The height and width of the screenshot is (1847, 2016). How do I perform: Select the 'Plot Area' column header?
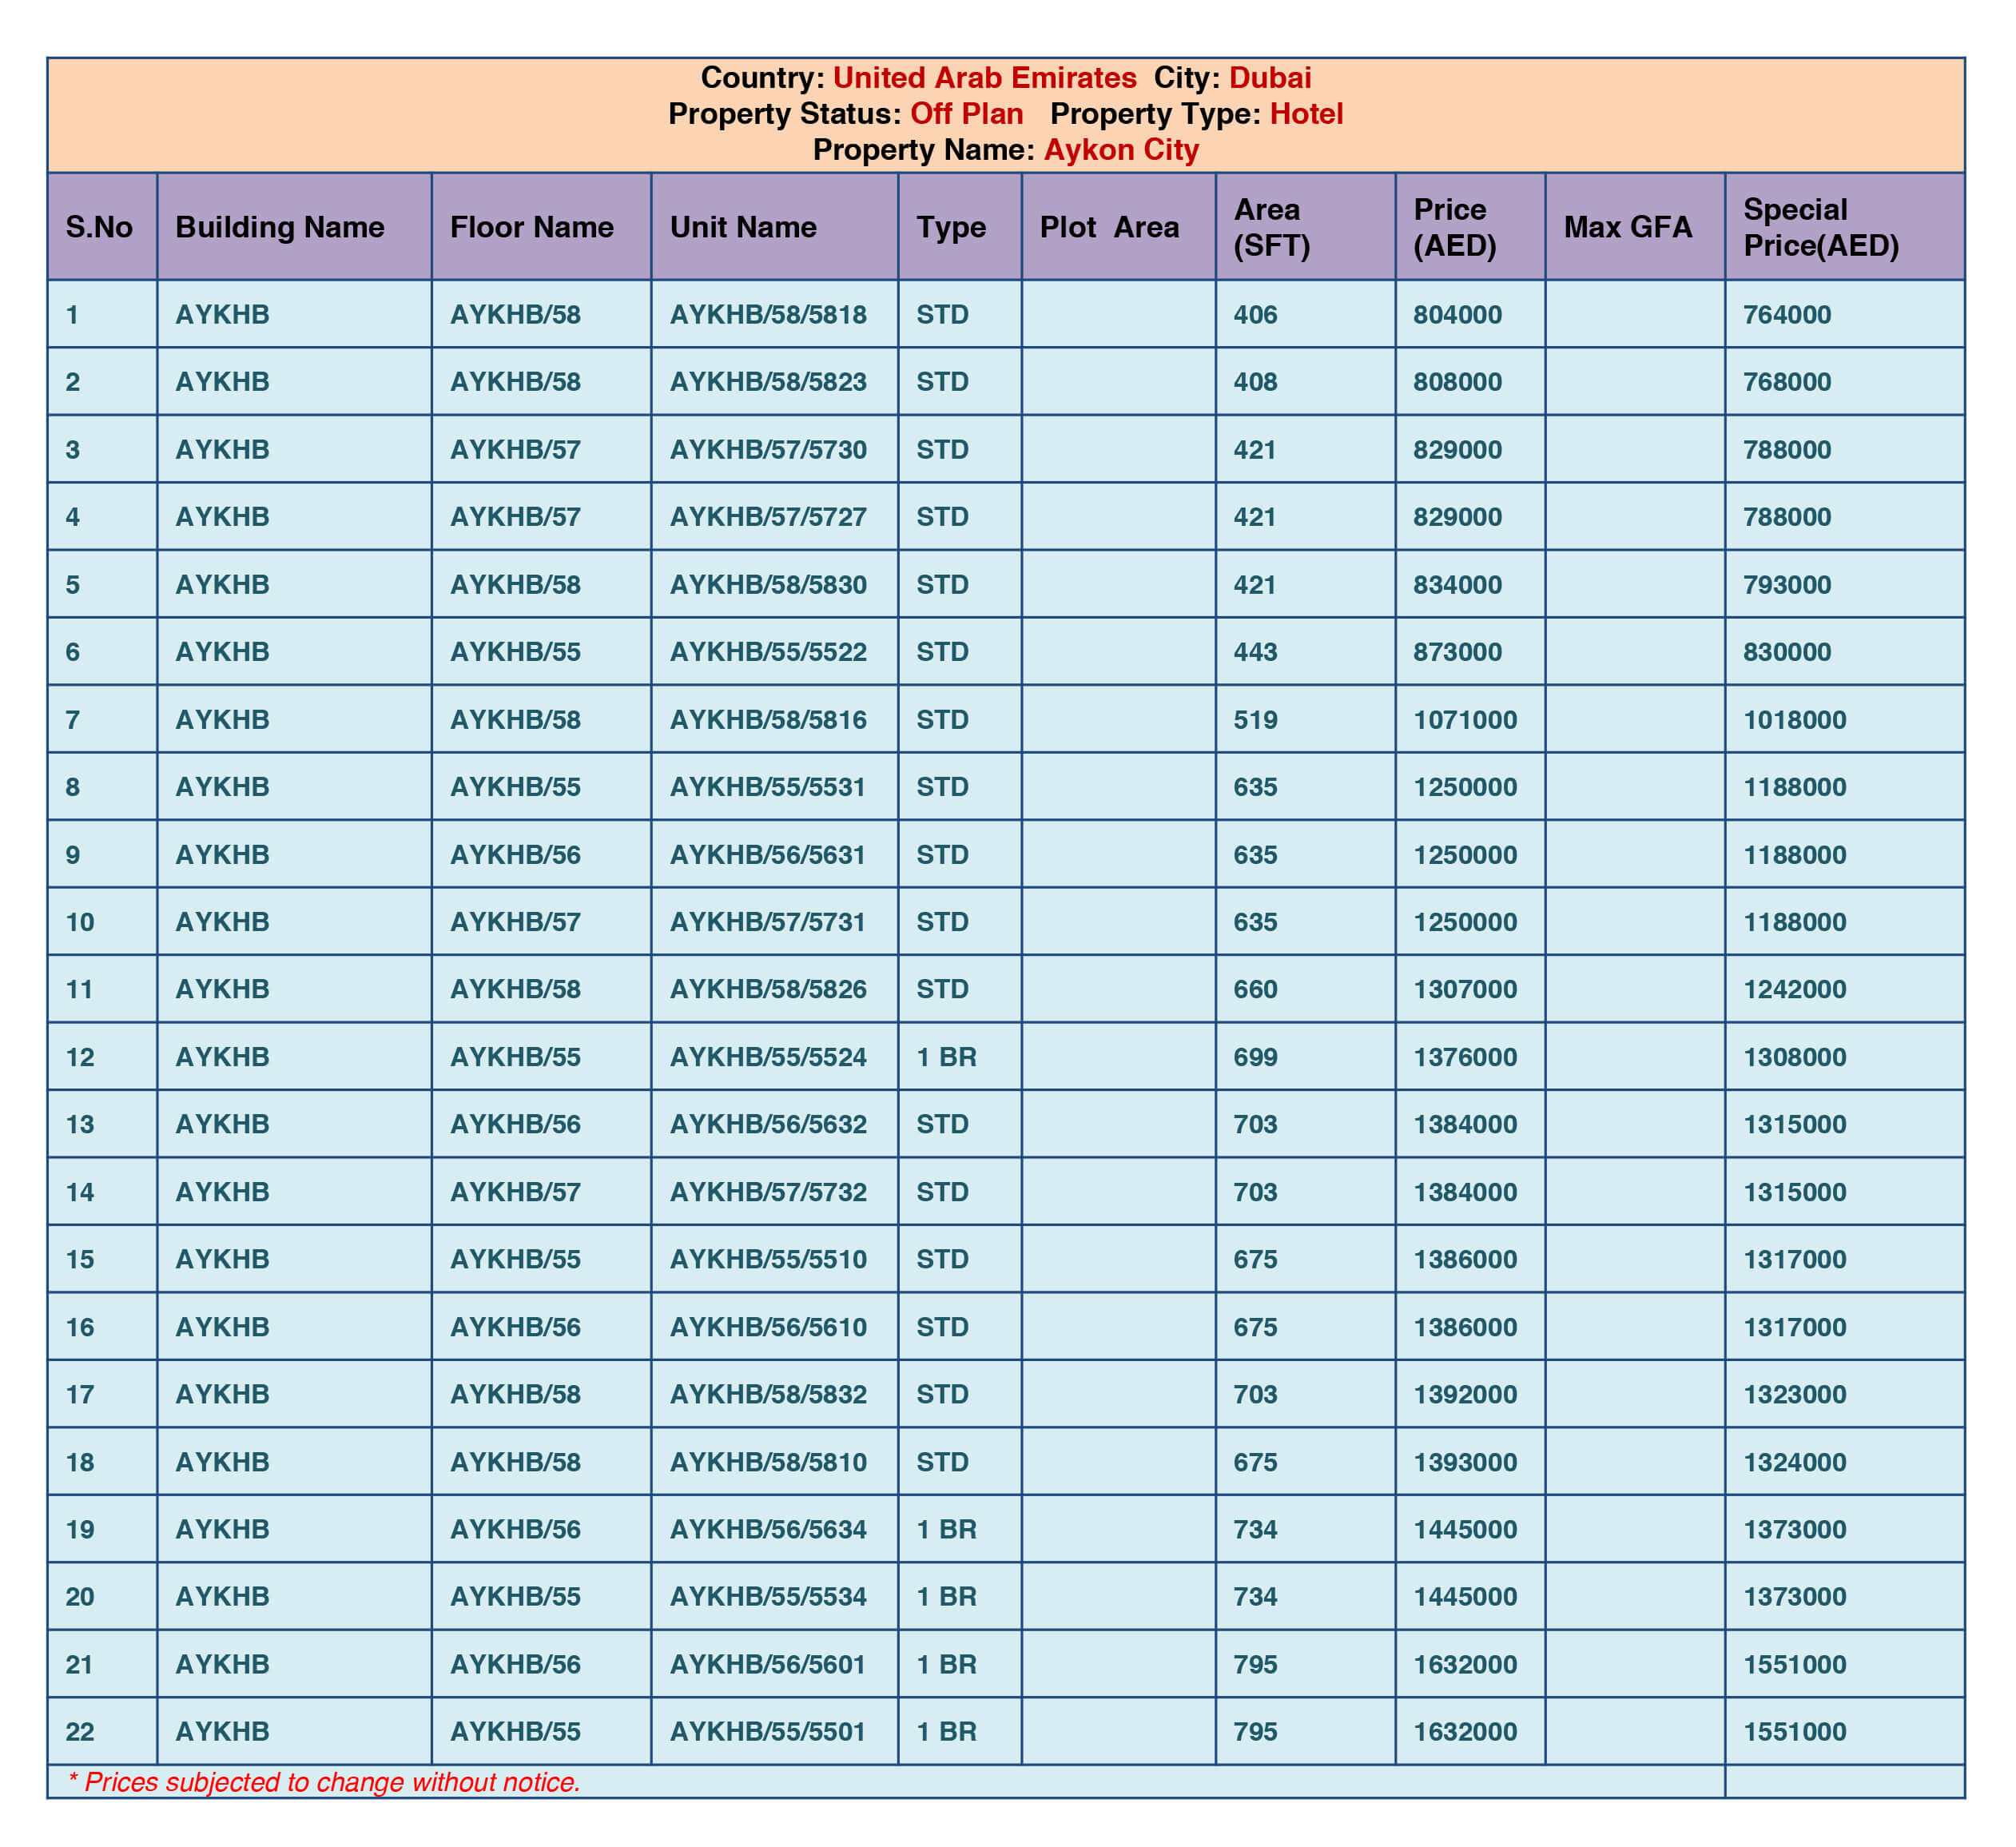coord(1119,227)
